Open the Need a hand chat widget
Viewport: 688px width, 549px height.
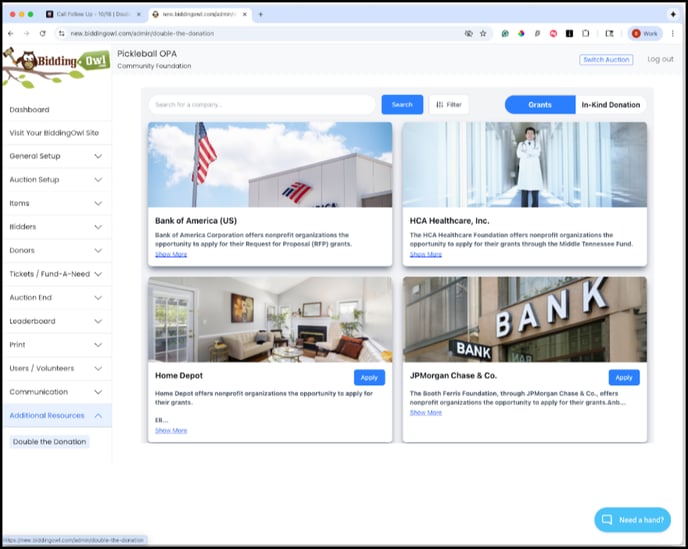click(x=632, y=520)
